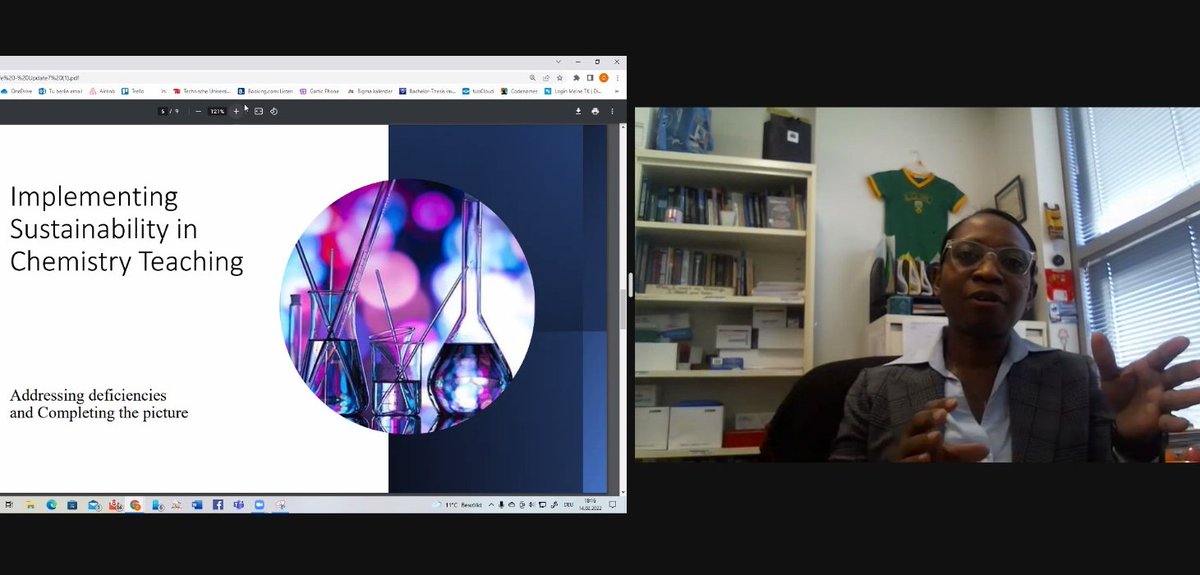Click the subtitle 'Addressing deficiencies and Completing the picture'
1200x575 pixels.
(x=99, y=403)
